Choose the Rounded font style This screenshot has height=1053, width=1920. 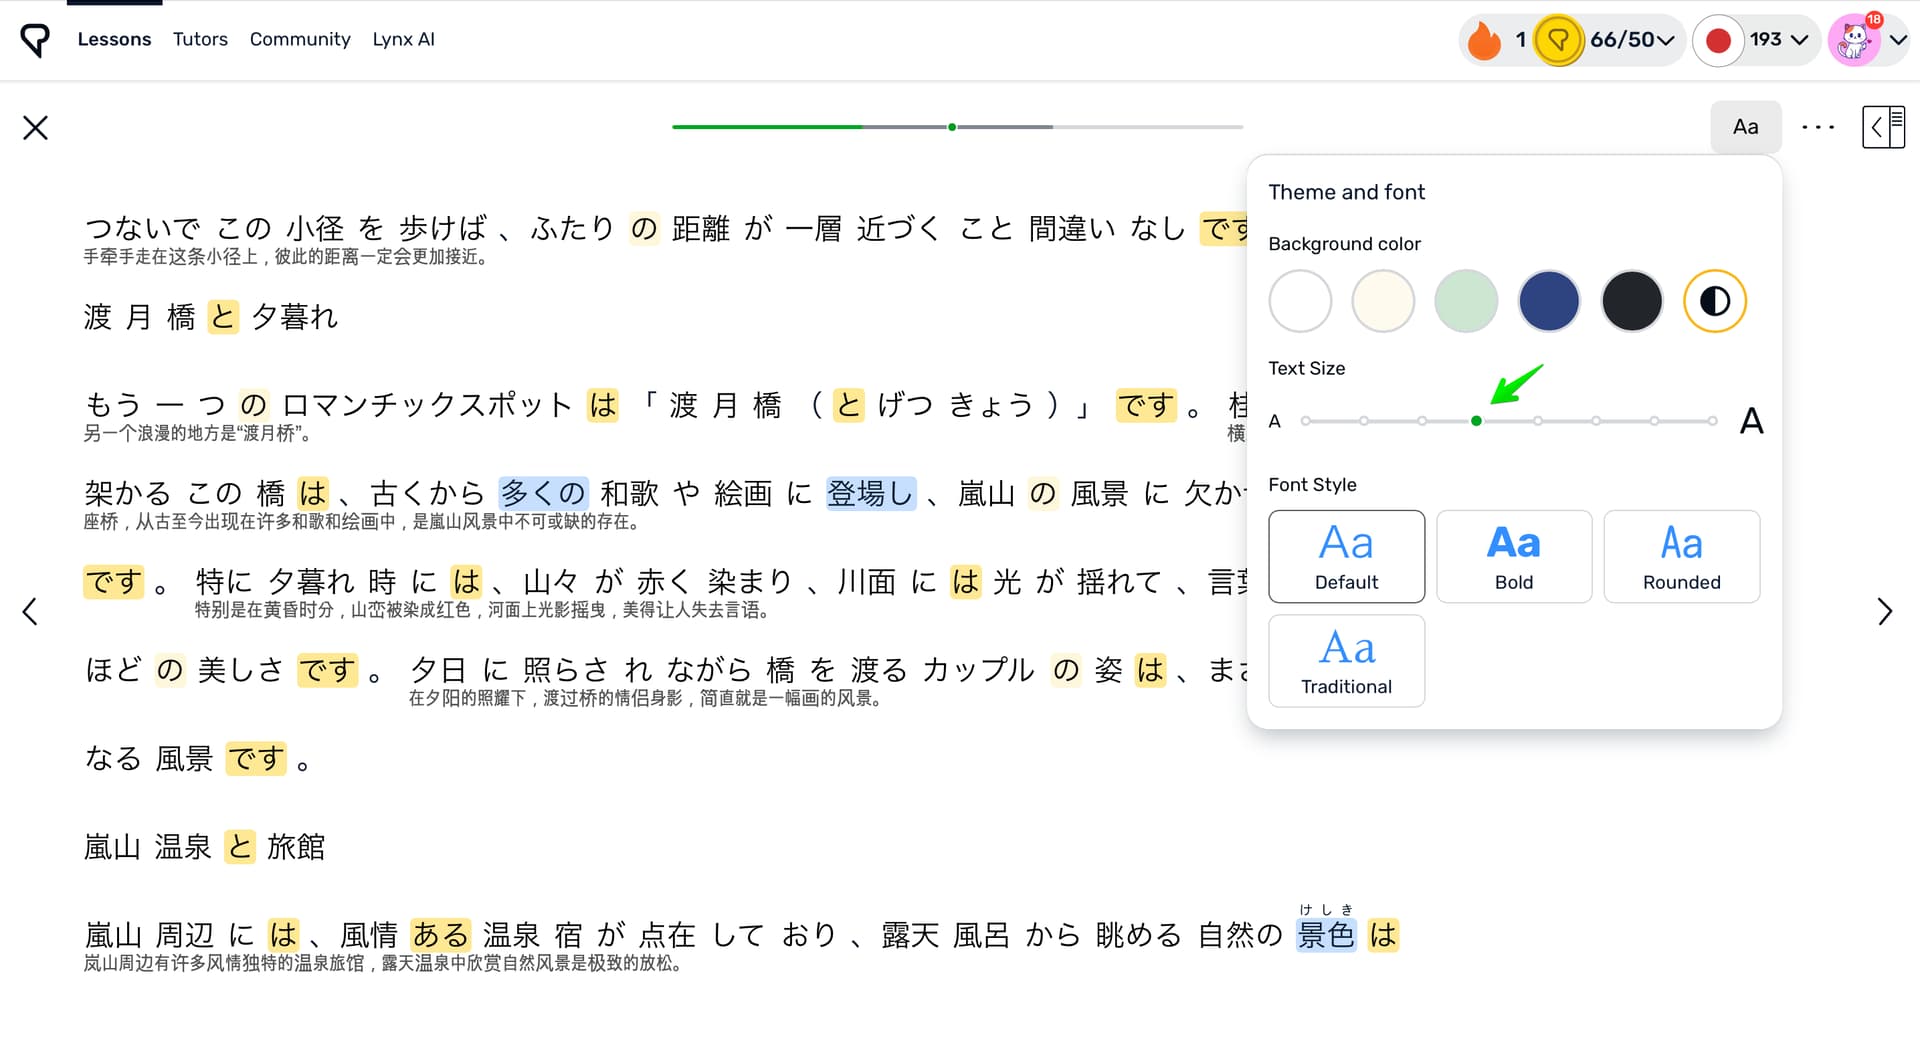click(1681, 556)
